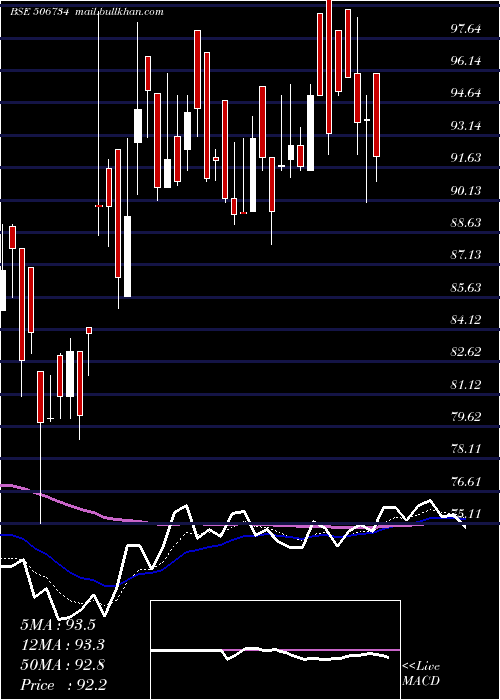This screenshot has width=500, height=700.
Task: Click the BSE 506734 ticker label
Action: point(40,12)
